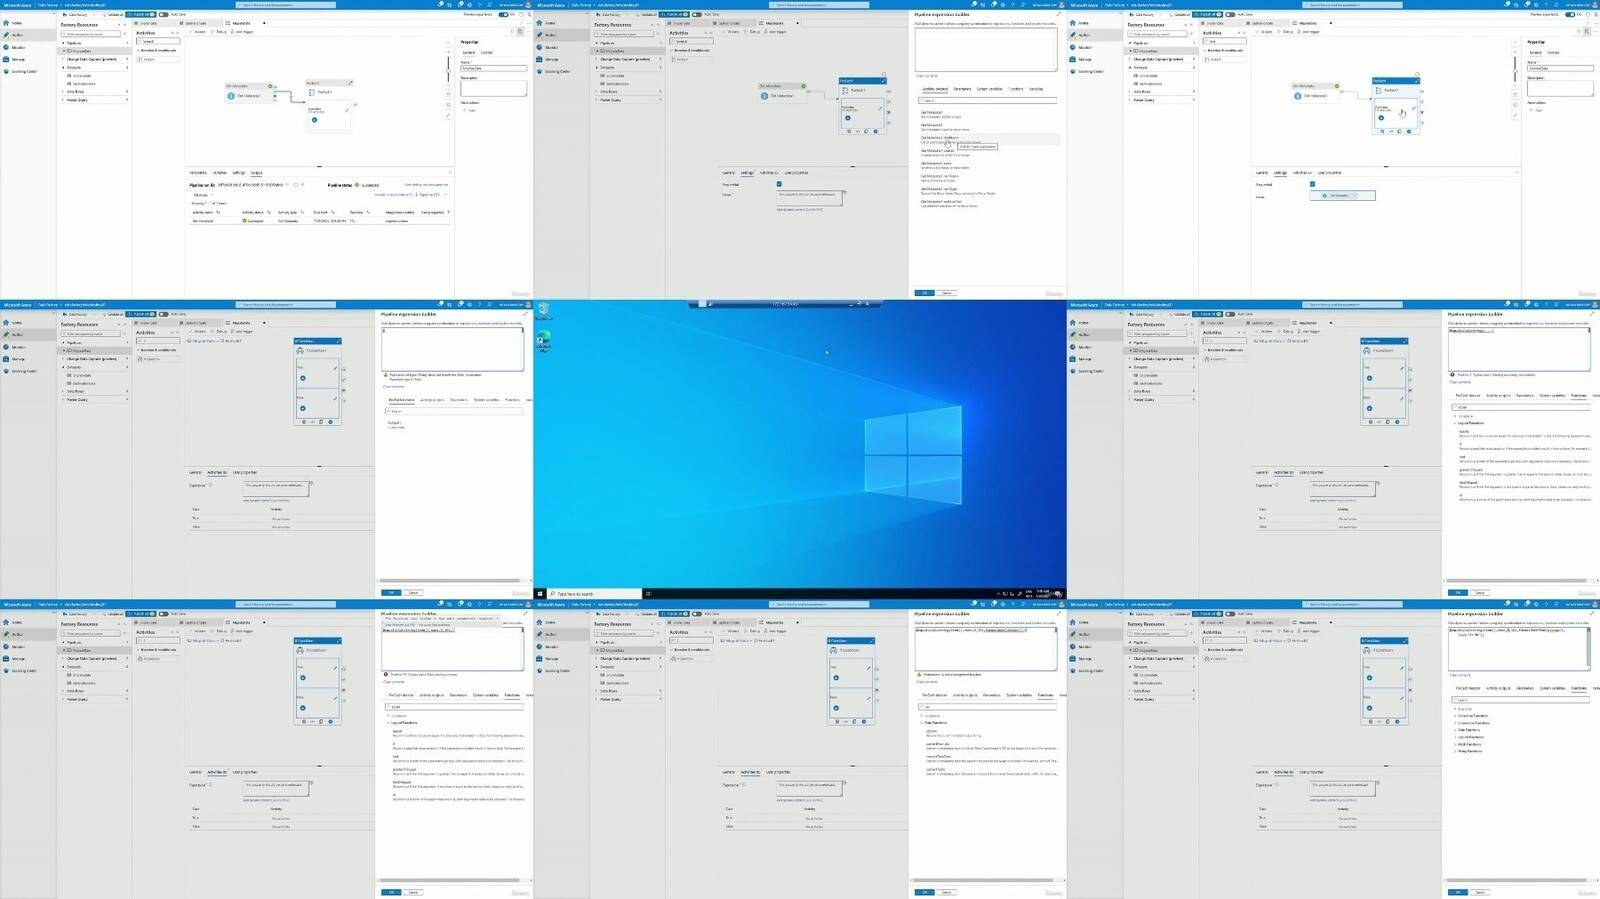
Task: Open notification center on center desktop taskbar
Action: [1060, 593]
